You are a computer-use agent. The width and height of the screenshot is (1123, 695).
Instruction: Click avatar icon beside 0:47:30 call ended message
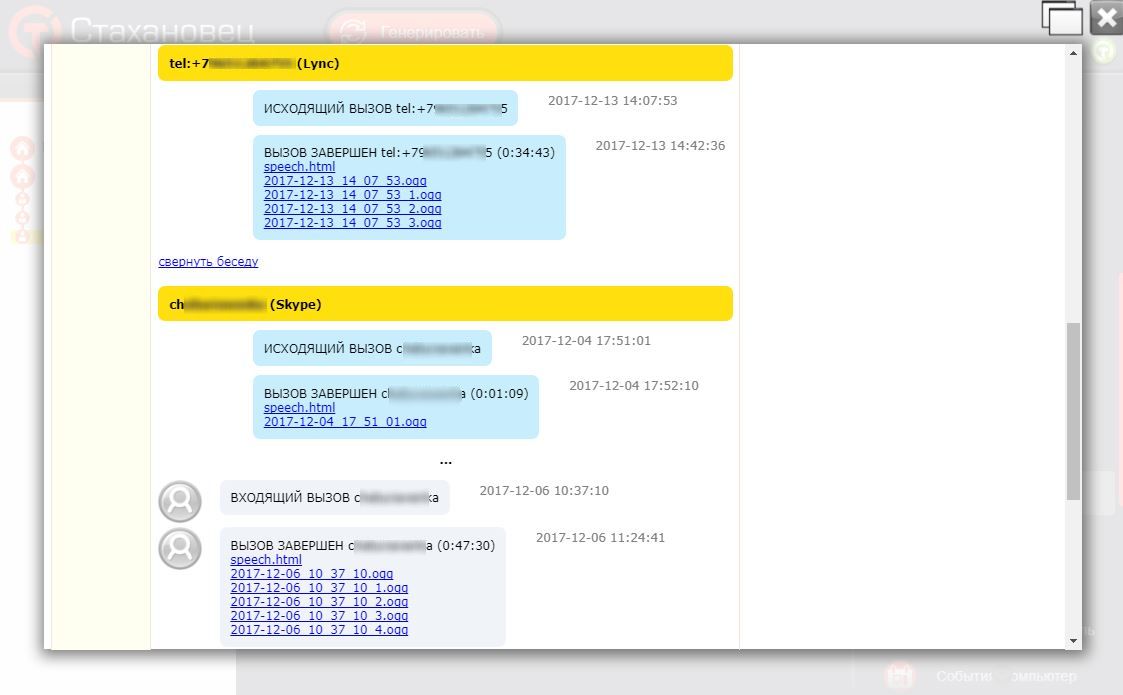coord(180,549)
